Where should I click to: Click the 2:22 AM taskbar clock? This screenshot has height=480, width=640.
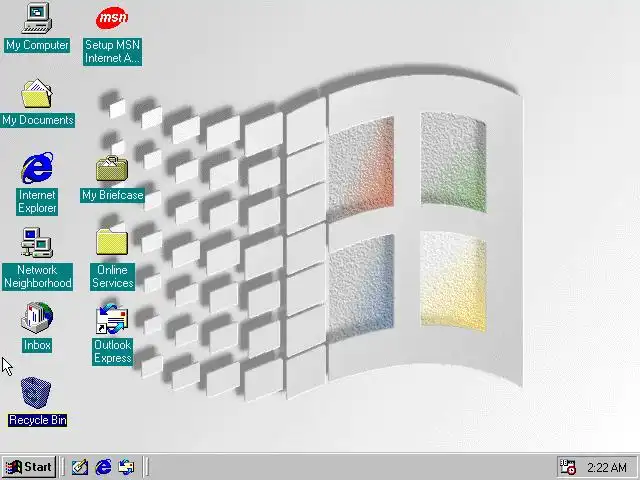pos(607,467)
